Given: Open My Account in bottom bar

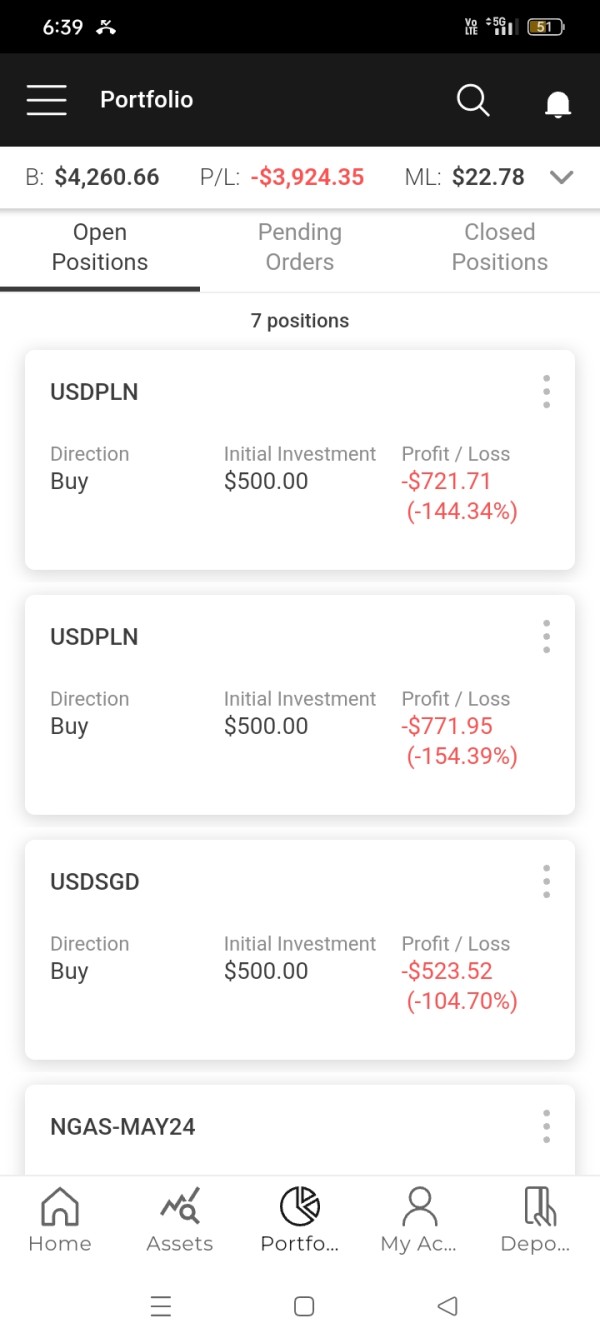Looking at the screenshot, I should 419,1220.
